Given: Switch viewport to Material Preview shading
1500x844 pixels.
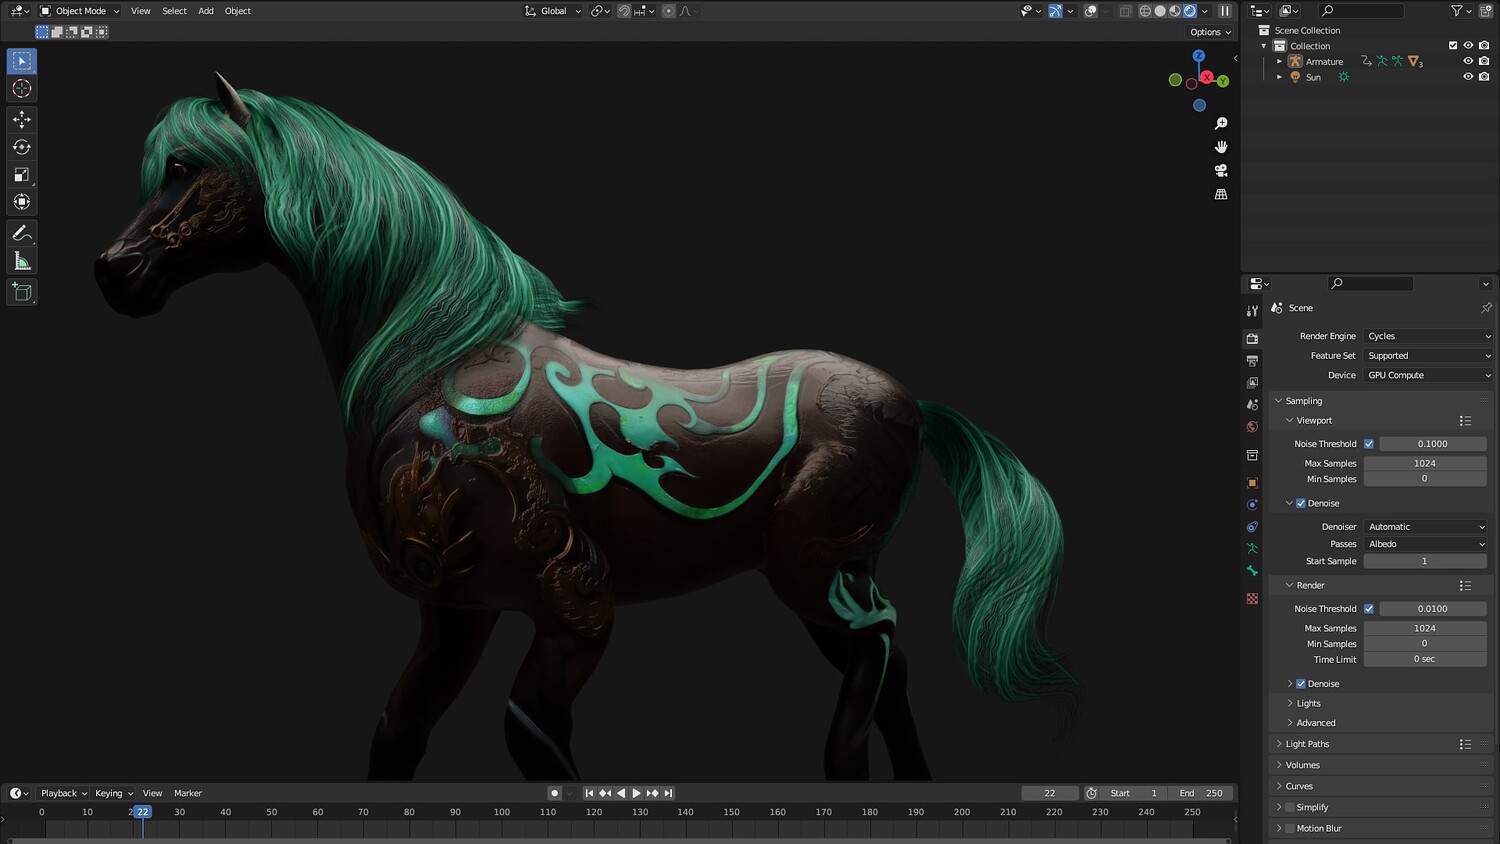Looking at the screenshot, I should (x=1175, y=11).
